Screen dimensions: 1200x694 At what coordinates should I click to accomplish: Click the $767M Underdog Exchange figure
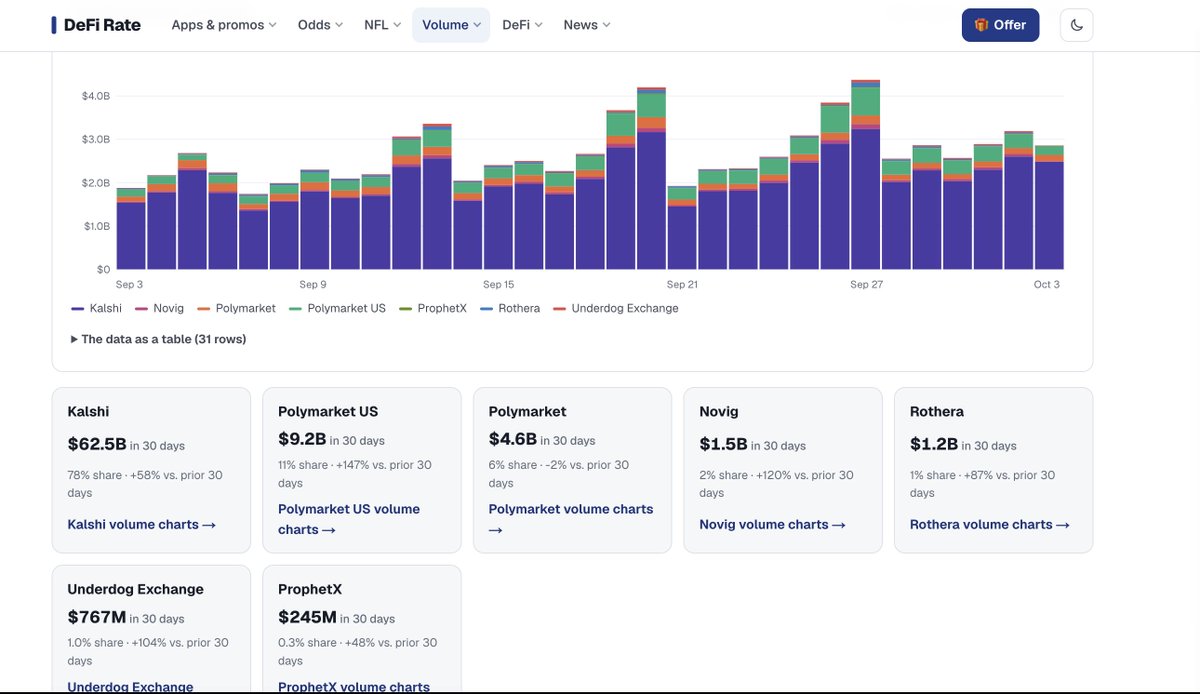(x=96, y=616)
